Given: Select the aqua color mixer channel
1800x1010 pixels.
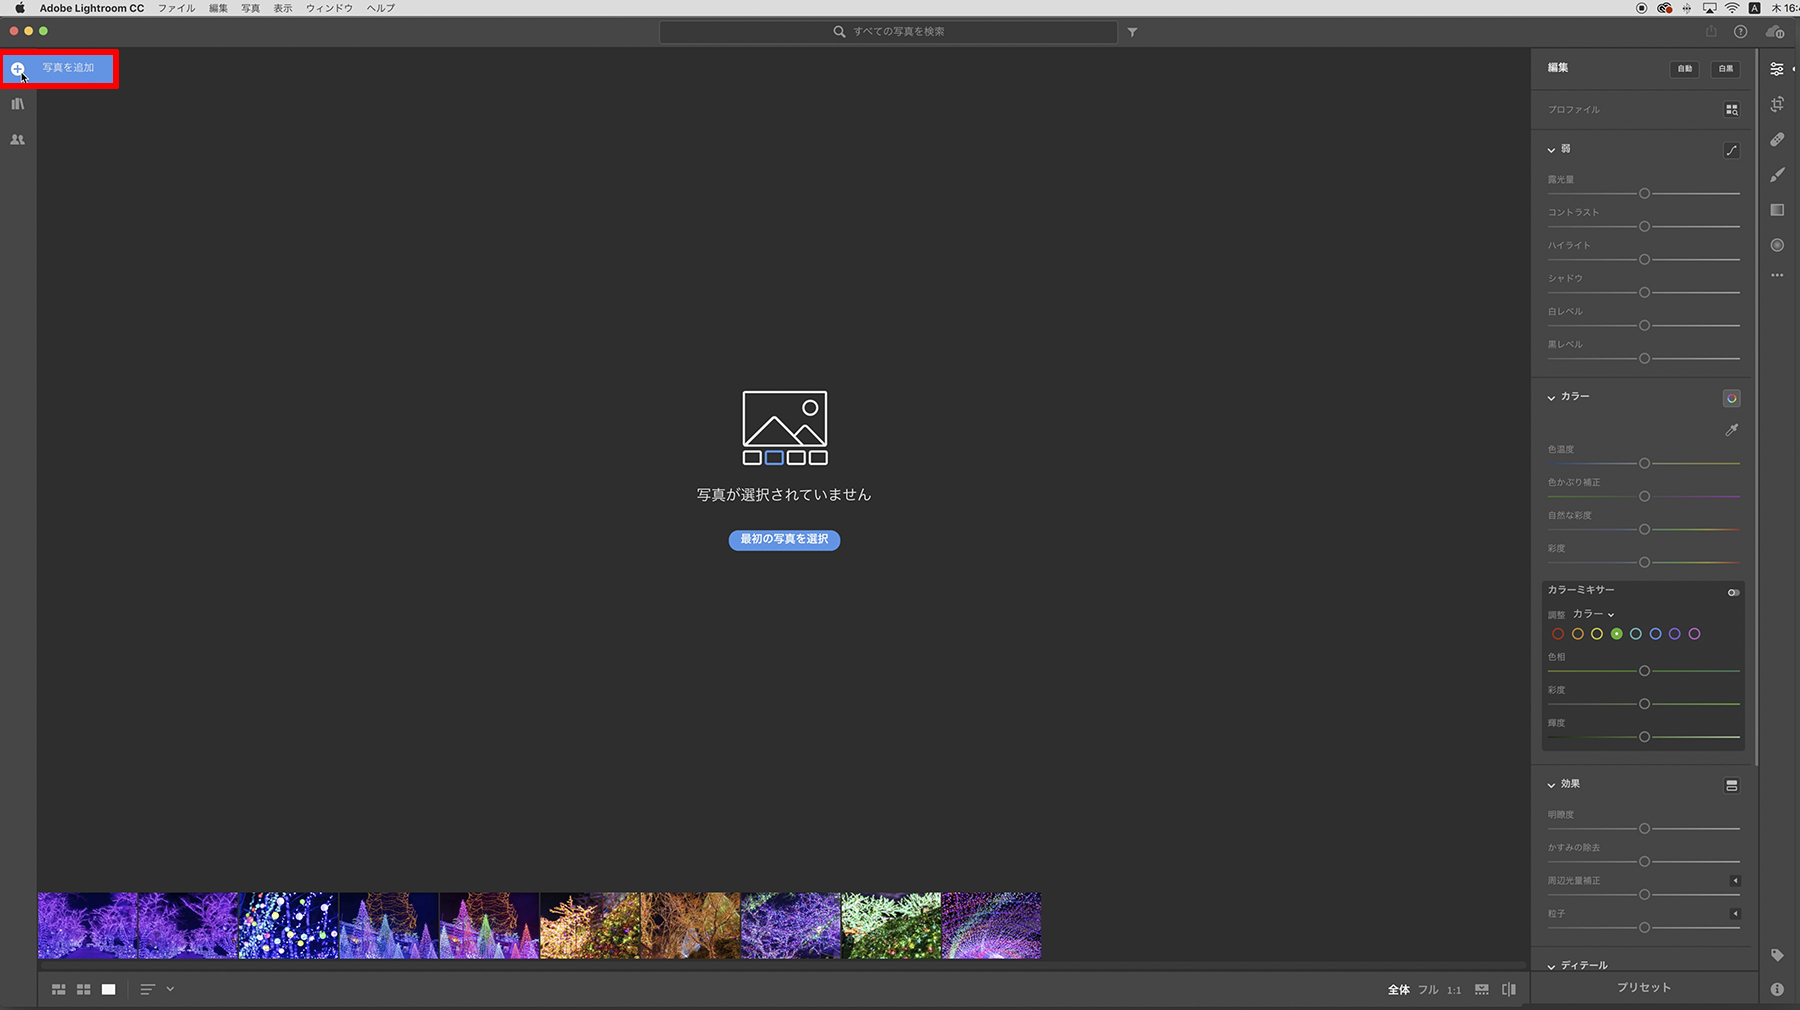Looking at the screenshot, I should (1636, 634).
